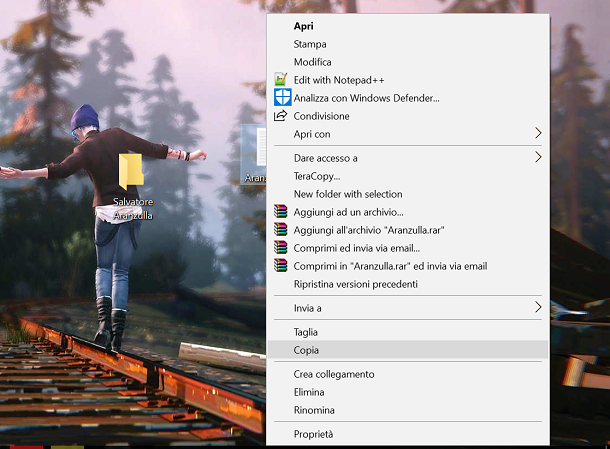Screen dimensions: 610x449
Task: Open the Apri con entry
Action: point(408,134)
